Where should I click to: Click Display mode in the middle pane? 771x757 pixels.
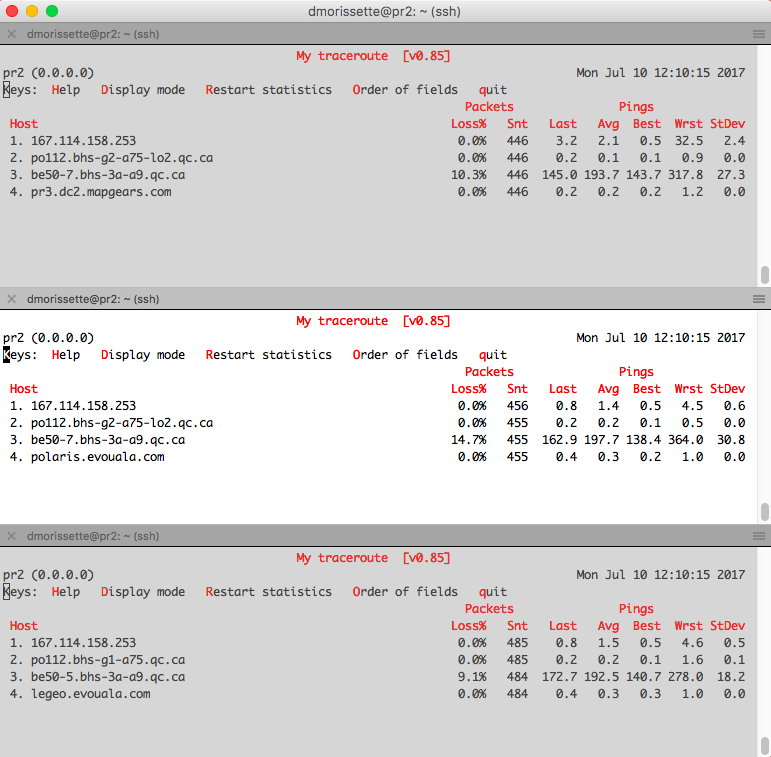point(143,355)
